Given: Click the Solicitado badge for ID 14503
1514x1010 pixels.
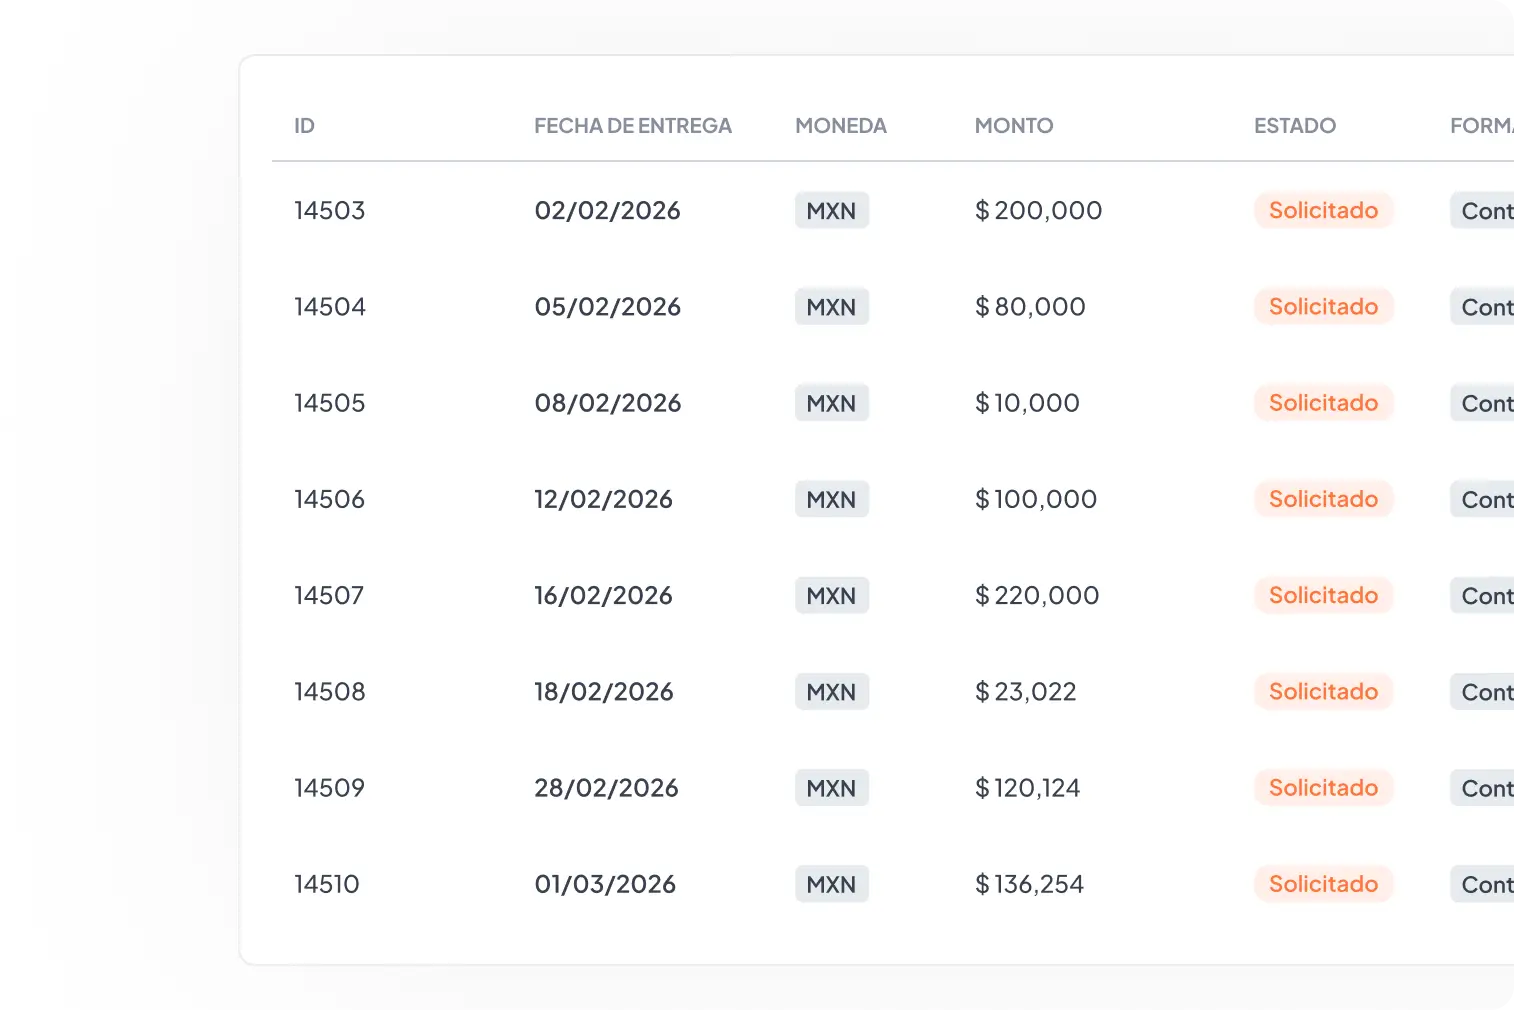Looking at the screenshot, I should tap(1323, 210).
